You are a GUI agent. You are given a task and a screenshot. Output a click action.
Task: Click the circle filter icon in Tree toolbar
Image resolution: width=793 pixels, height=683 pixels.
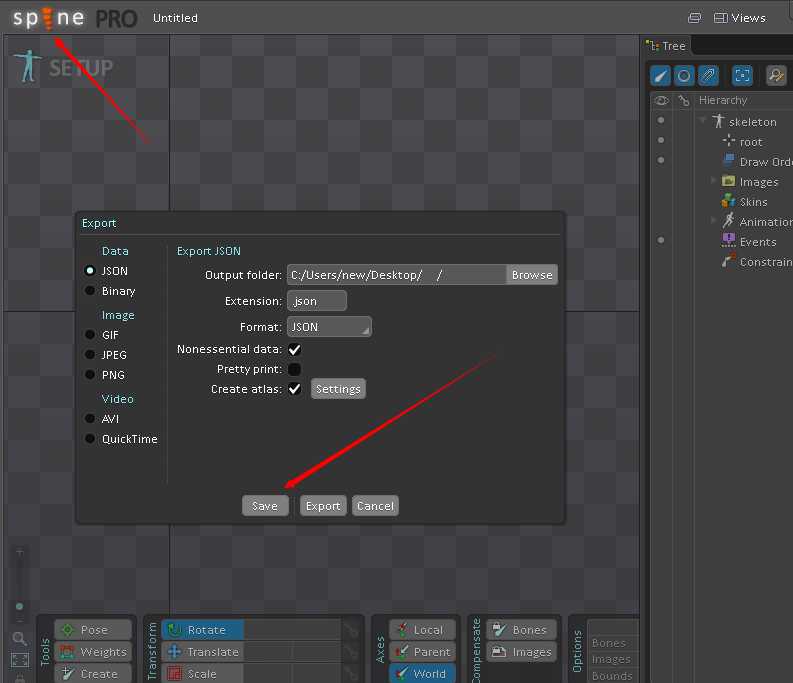click(684, 76)
